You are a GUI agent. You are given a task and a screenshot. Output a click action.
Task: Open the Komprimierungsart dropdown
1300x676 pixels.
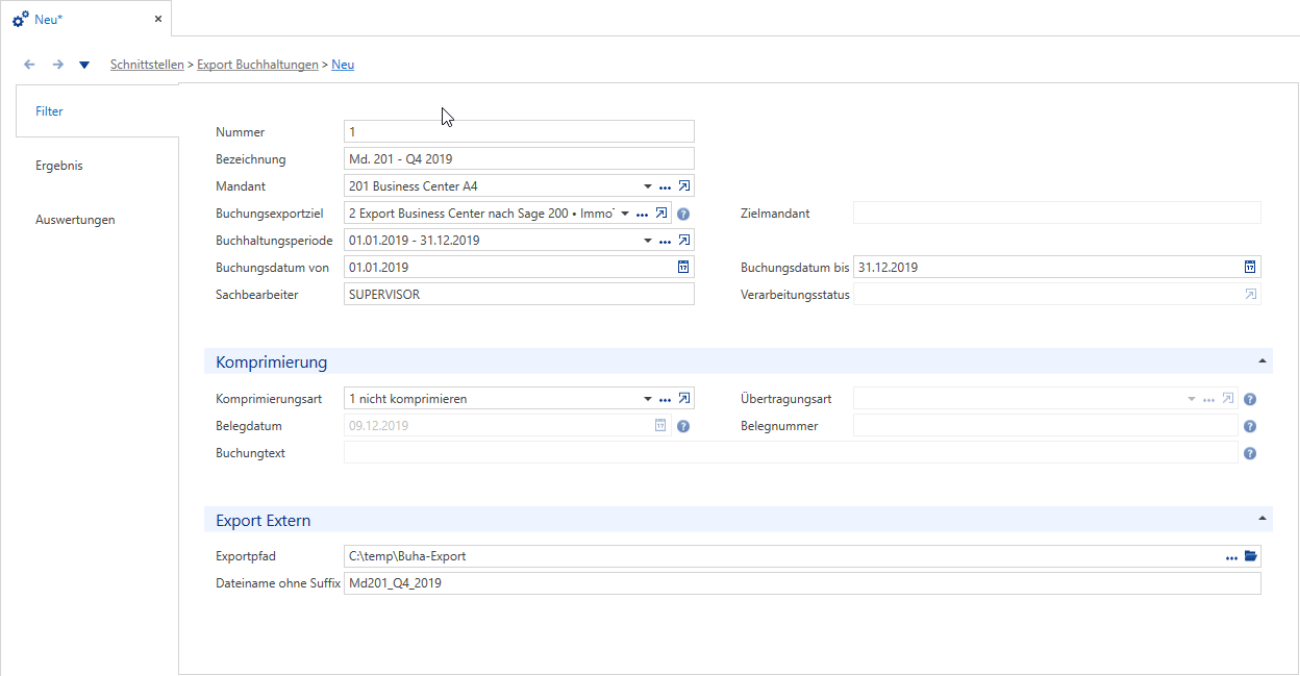647,399
